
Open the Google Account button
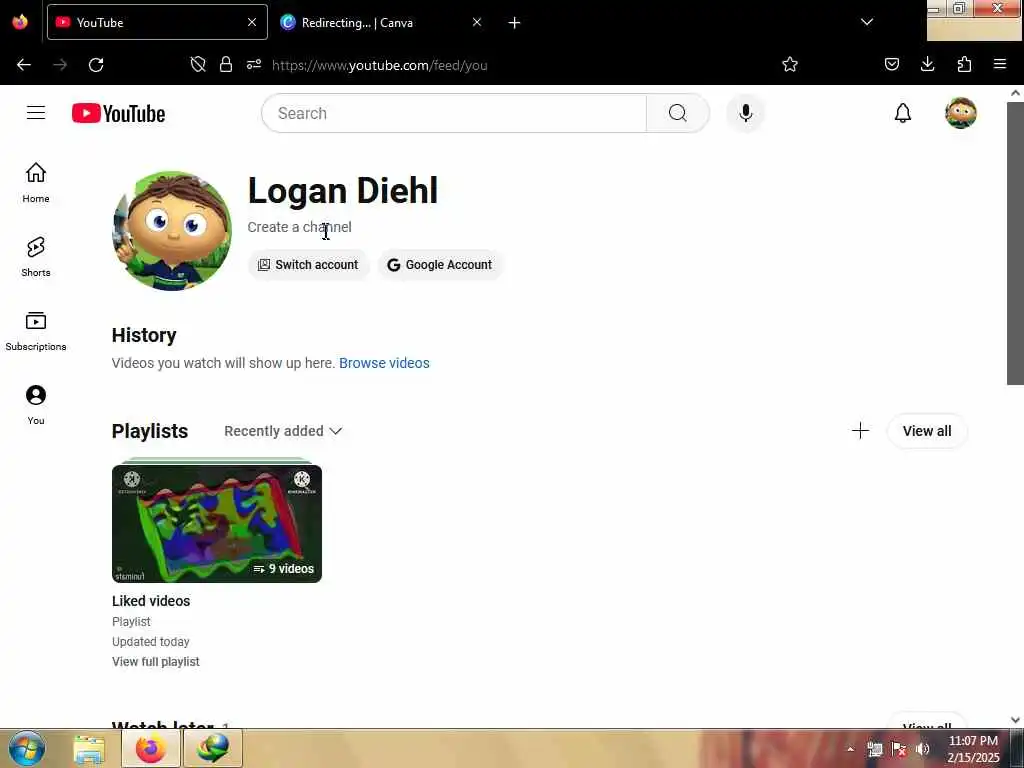[x=440, y=264]
